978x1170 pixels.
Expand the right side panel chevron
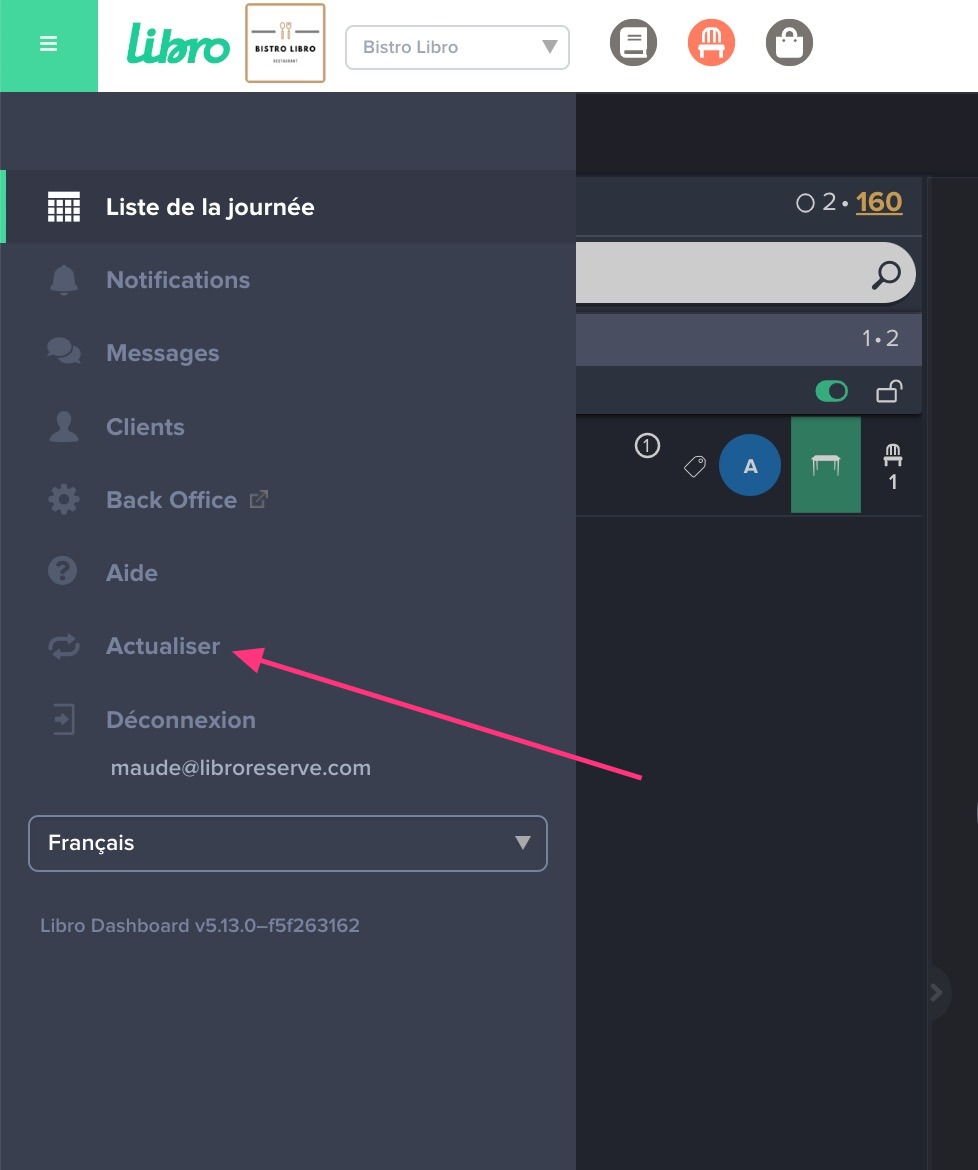[x=936, y=992]
